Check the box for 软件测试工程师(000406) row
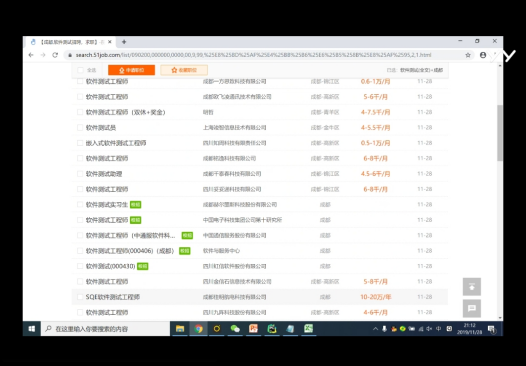 click(x=80, y=251)
